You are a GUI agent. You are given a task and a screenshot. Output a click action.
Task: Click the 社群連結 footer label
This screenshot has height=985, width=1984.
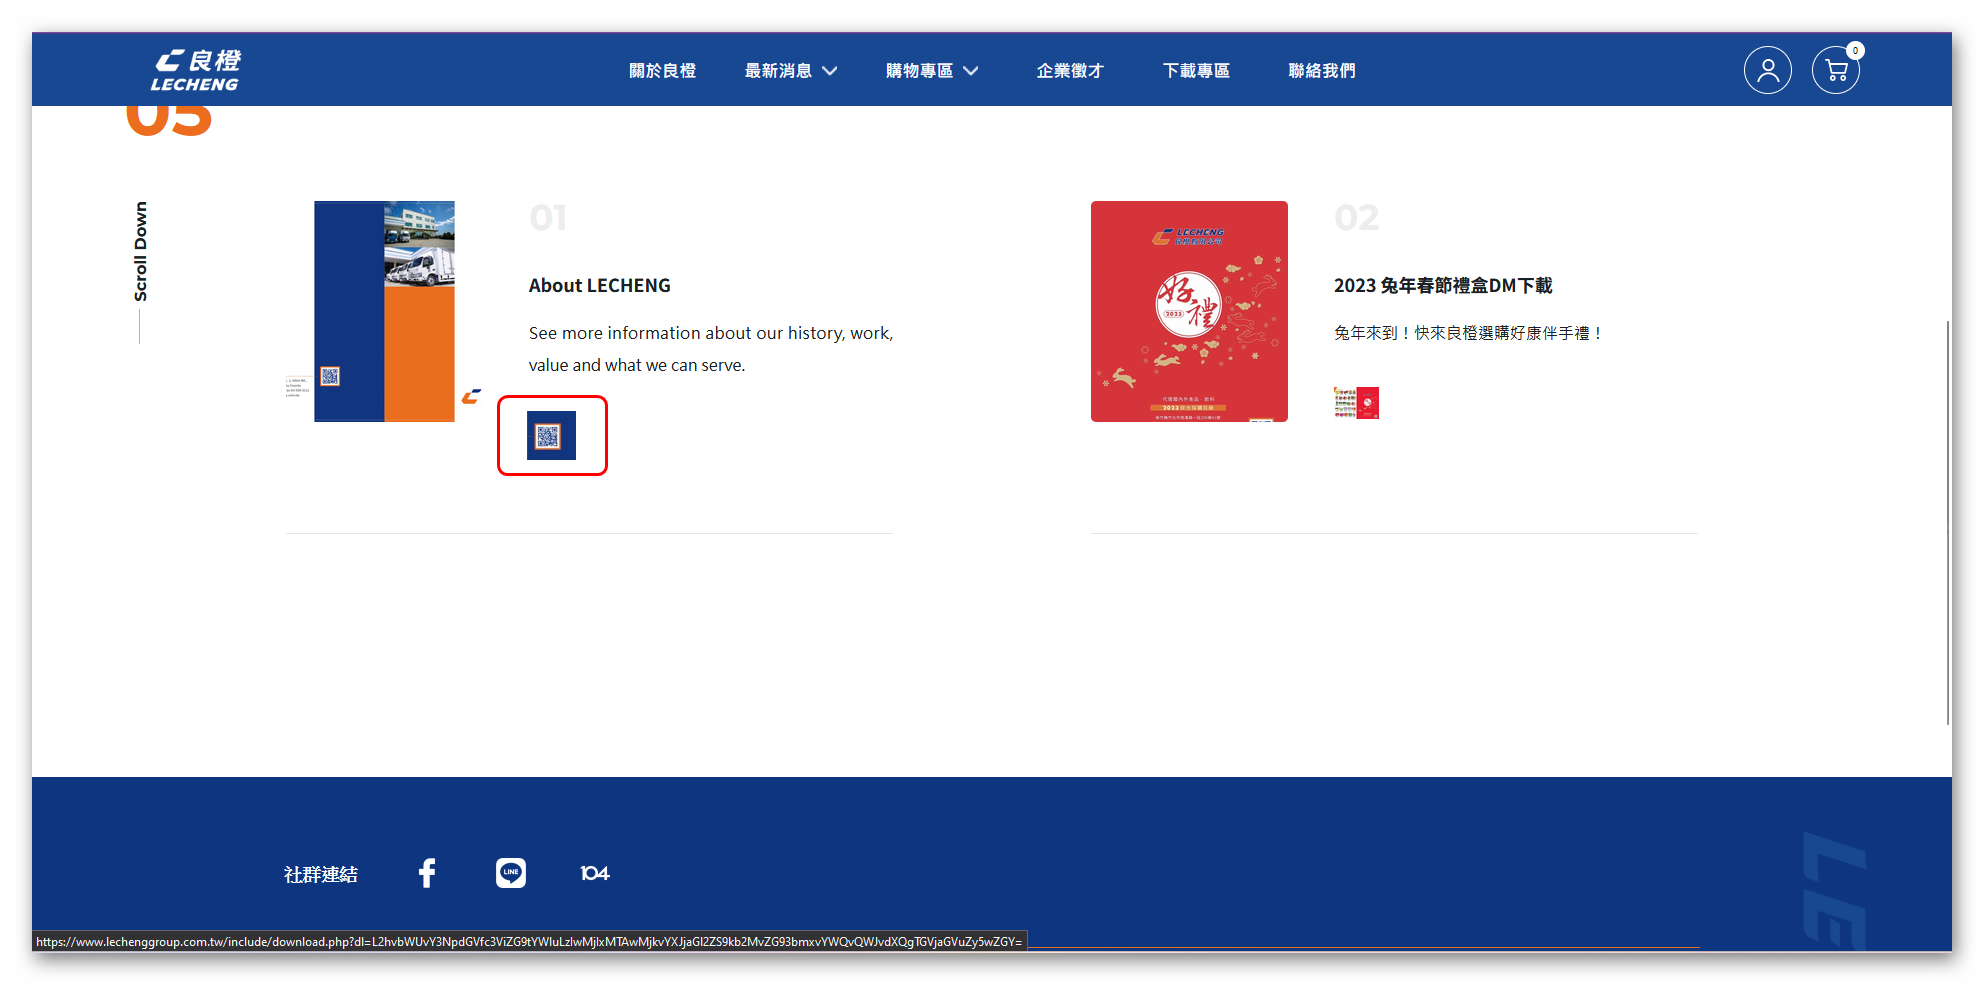321,874
